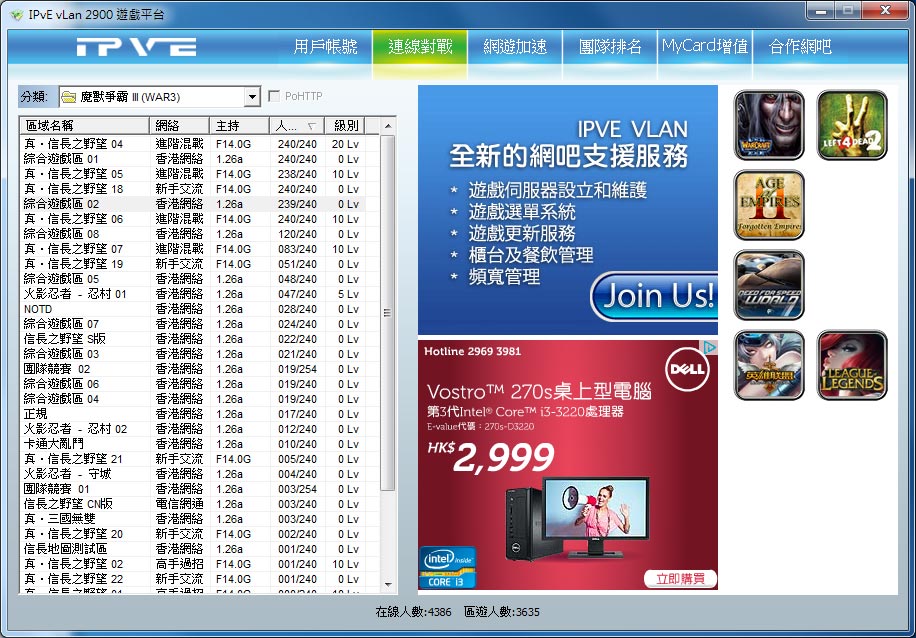Image resolution: width=916 pixels, height=638 pixels.
Task: Select room 真・信長之野望 05
Action: 192,174
